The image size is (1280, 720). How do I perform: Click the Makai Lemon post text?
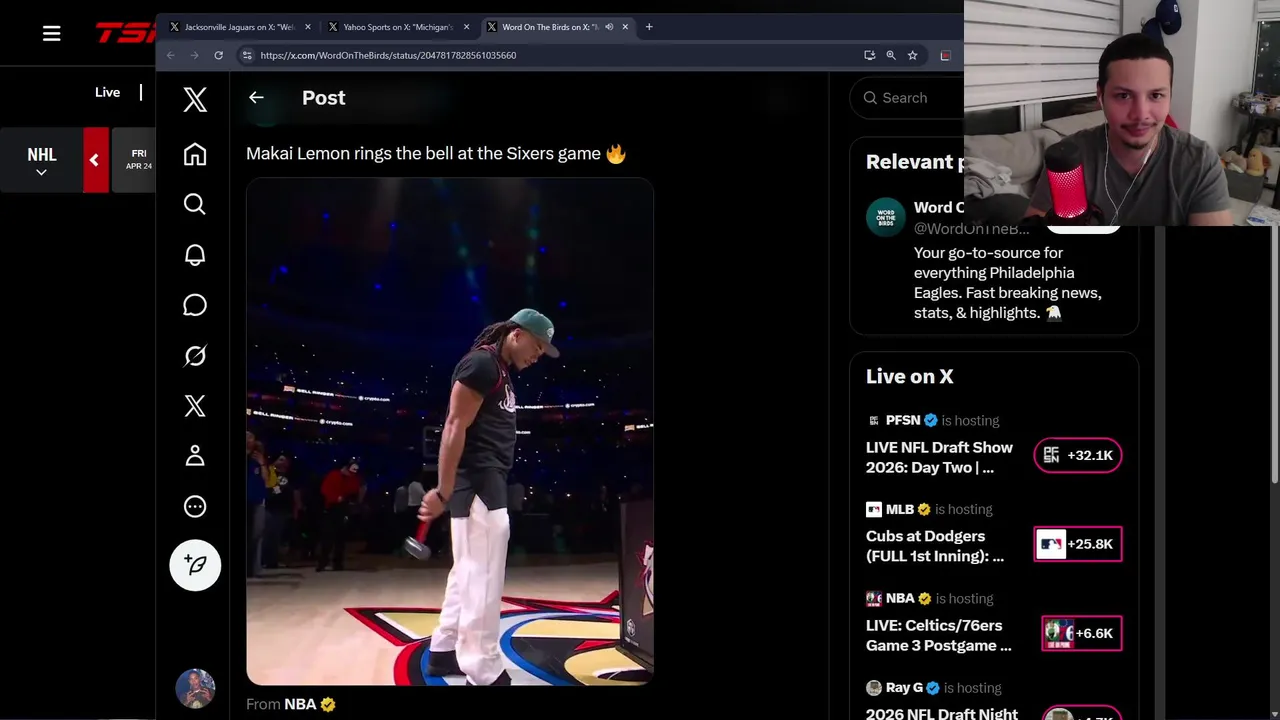coord(436,153)
